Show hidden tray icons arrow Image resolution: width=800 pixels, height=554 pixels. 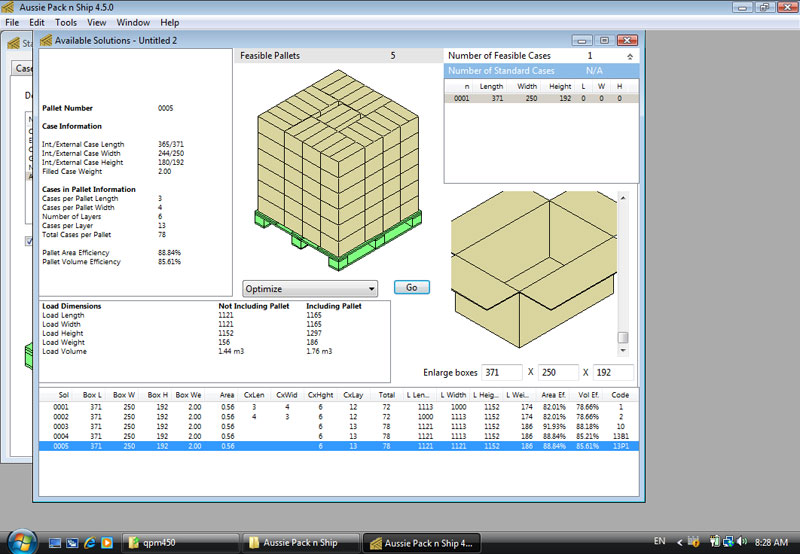pyautogui.click(x=680, y=542)
